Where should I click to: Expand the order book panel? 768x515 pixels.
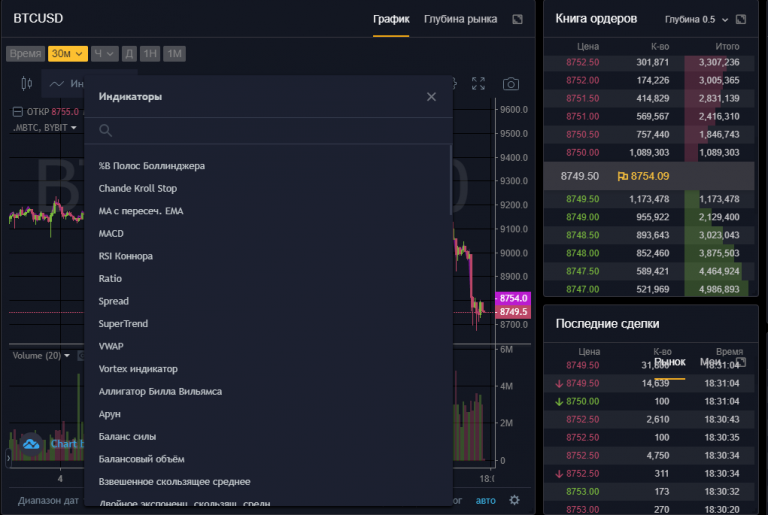(755, 19)
